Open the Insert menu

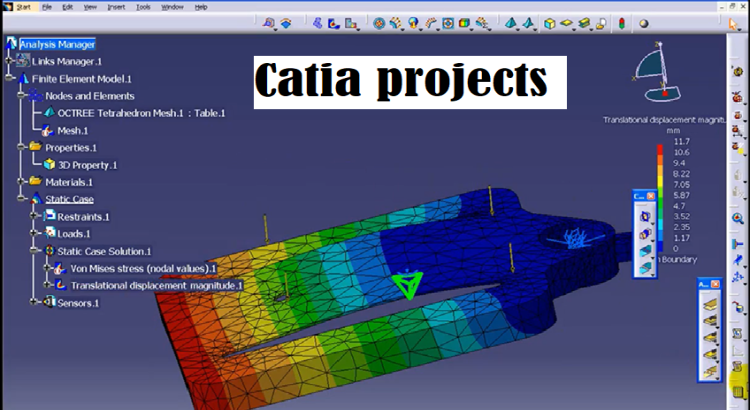(116, 7)
